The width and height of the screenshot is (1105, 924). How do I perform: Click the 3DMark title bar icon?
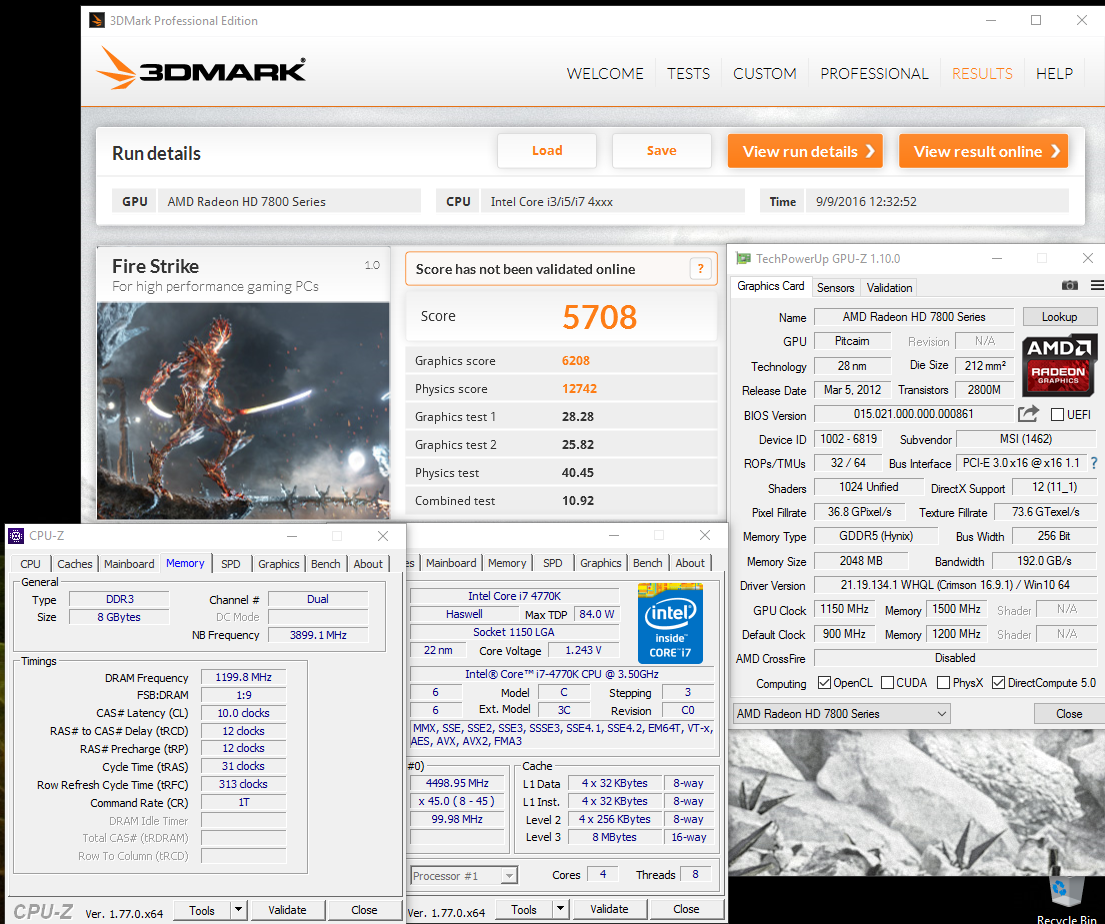(x=97, y=20)
